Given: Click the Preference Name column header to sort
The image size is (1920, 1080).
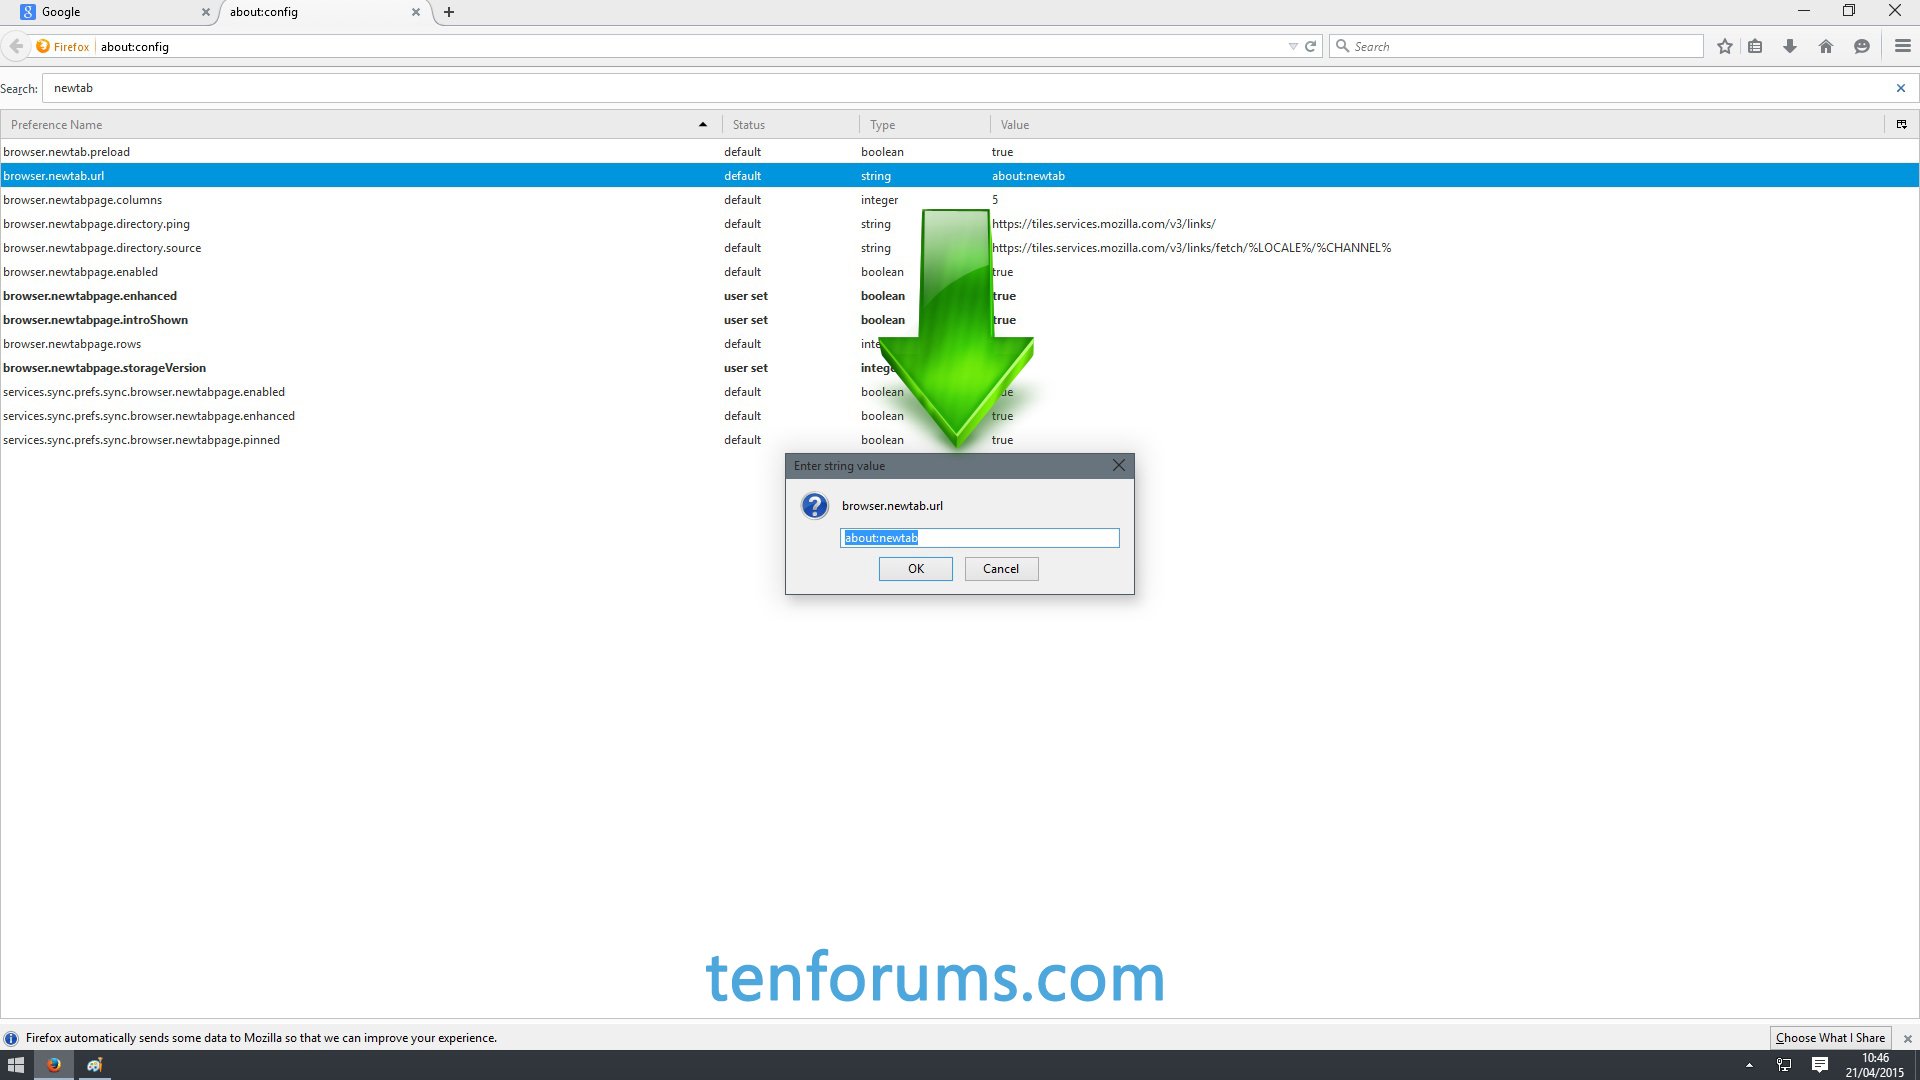Looking at the screenshot, I should click(356, 124).
